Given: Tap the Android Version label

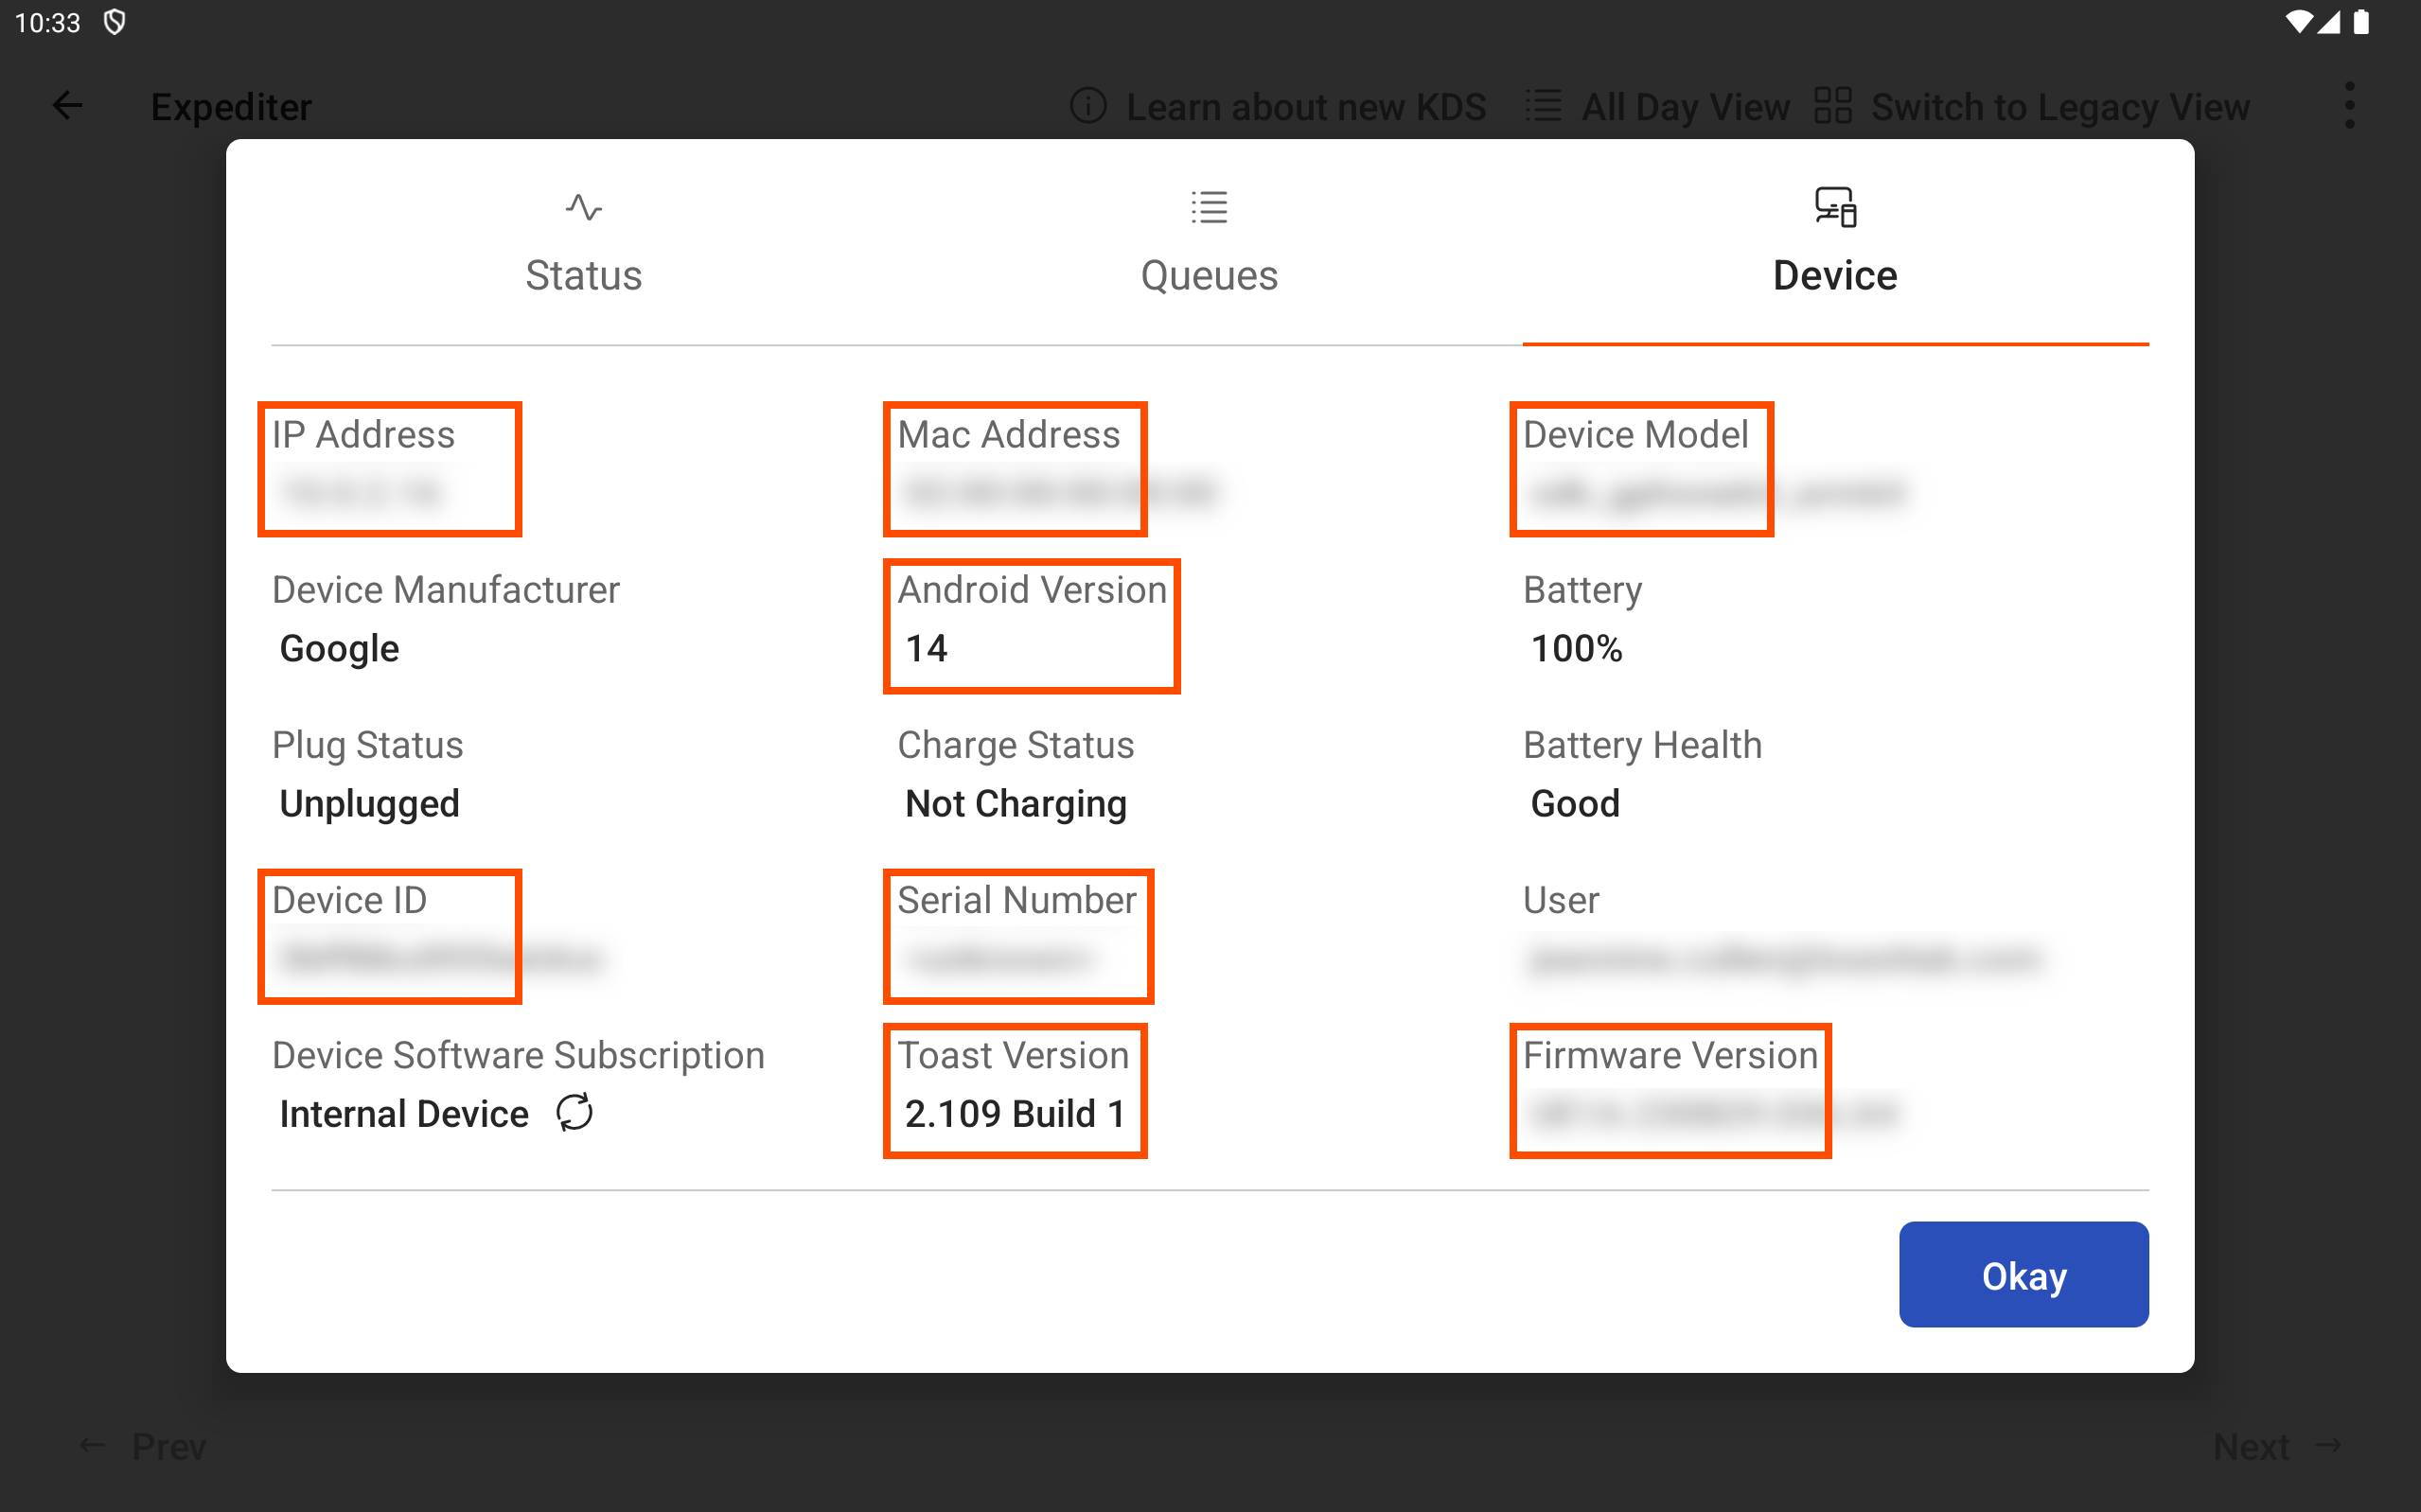Looking at the screenshot, I should point(1032,589).
